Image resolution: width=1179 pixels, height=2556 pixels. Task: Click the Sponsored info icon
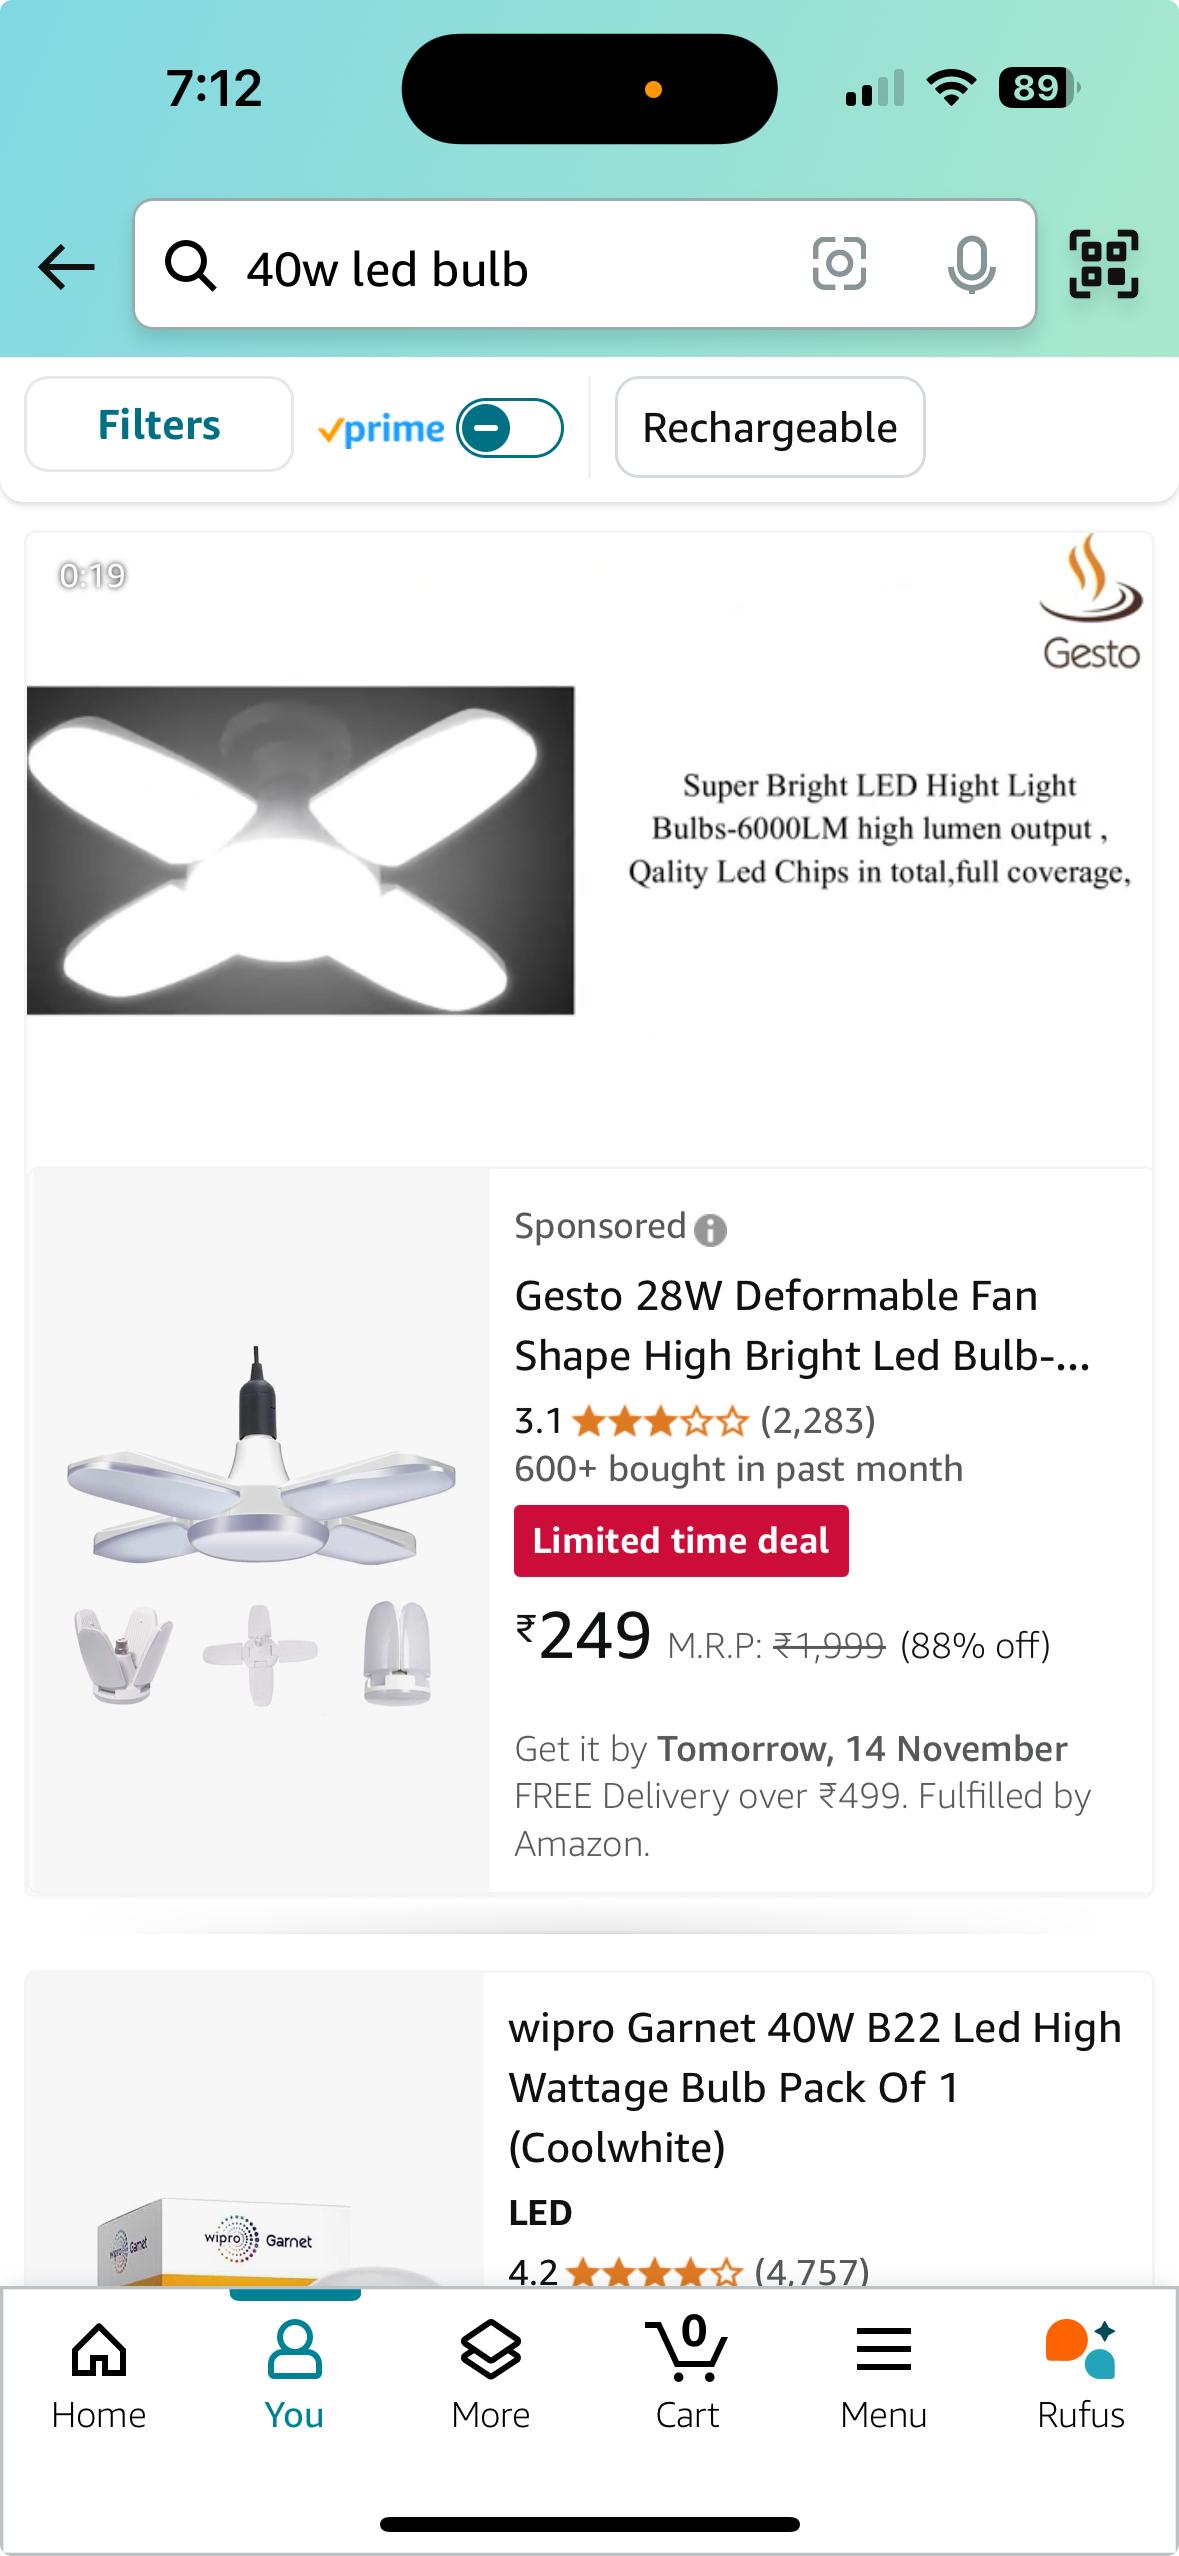click(x=710, y=1229)
